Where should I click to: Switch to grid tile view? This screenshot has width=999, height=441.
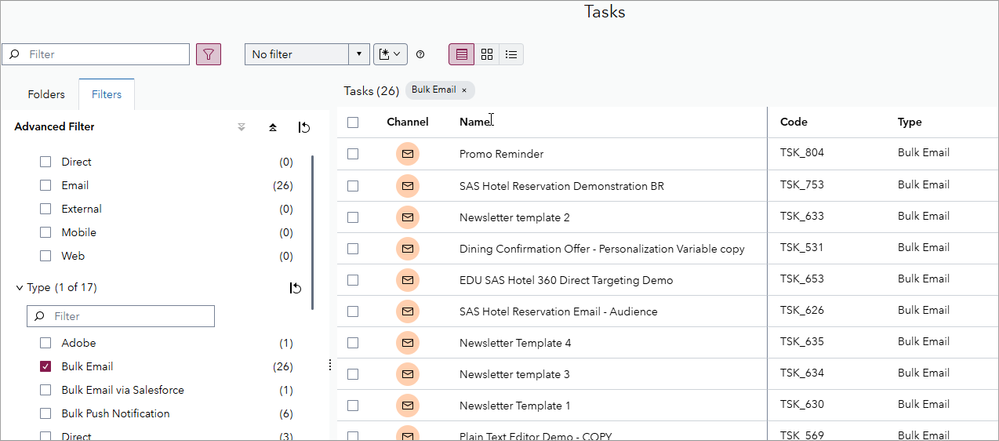487,54
